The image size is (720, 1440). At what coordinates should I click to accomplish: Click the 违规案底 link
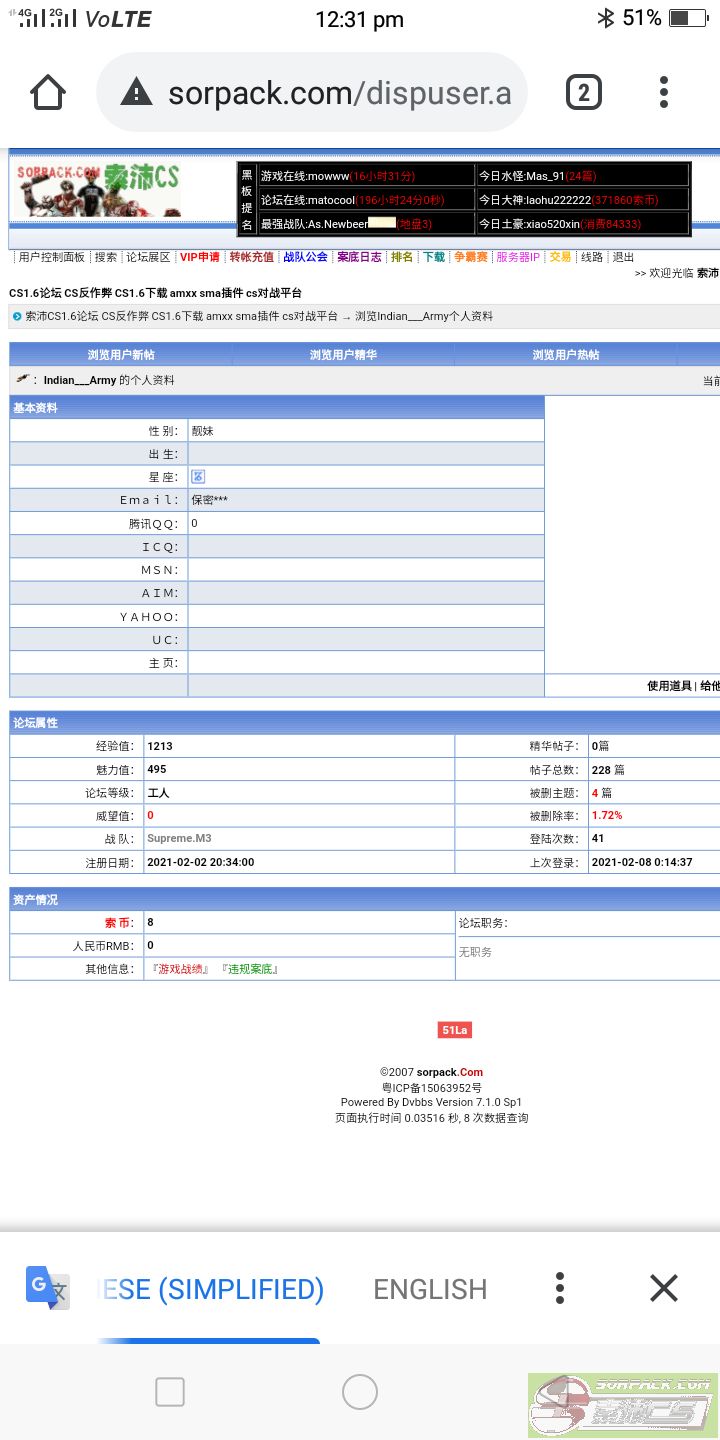[x=249, y=969]
